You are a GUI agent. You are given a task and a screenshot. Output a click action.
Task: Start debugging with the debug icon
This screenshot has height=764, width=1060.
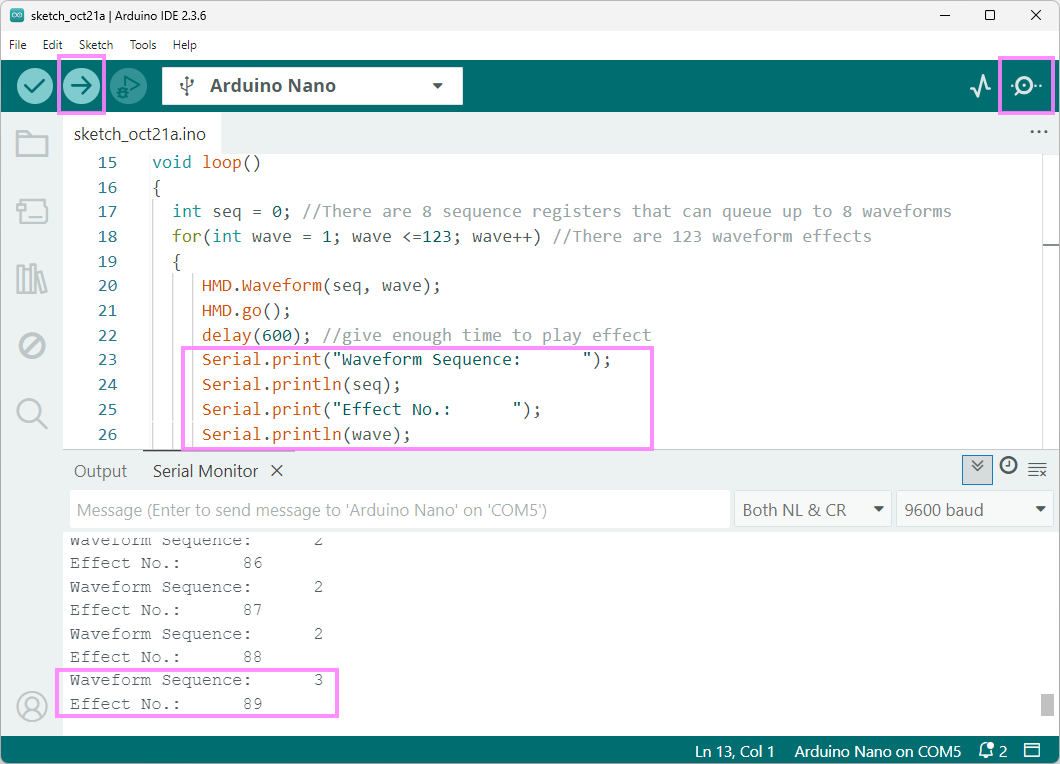(x=128, y=86)
